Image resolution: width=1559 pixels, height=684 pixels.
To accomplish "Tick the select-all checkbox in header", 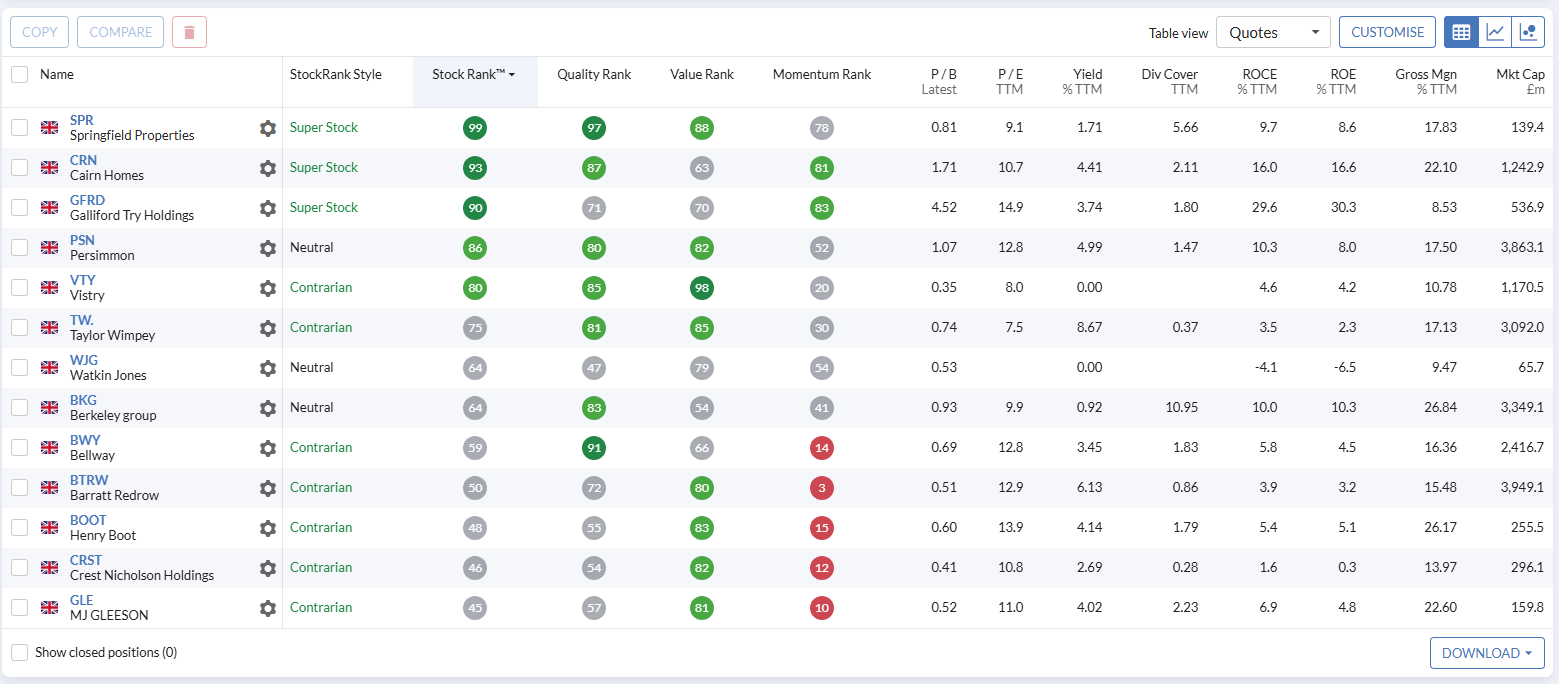I will (x=20, y=74).
